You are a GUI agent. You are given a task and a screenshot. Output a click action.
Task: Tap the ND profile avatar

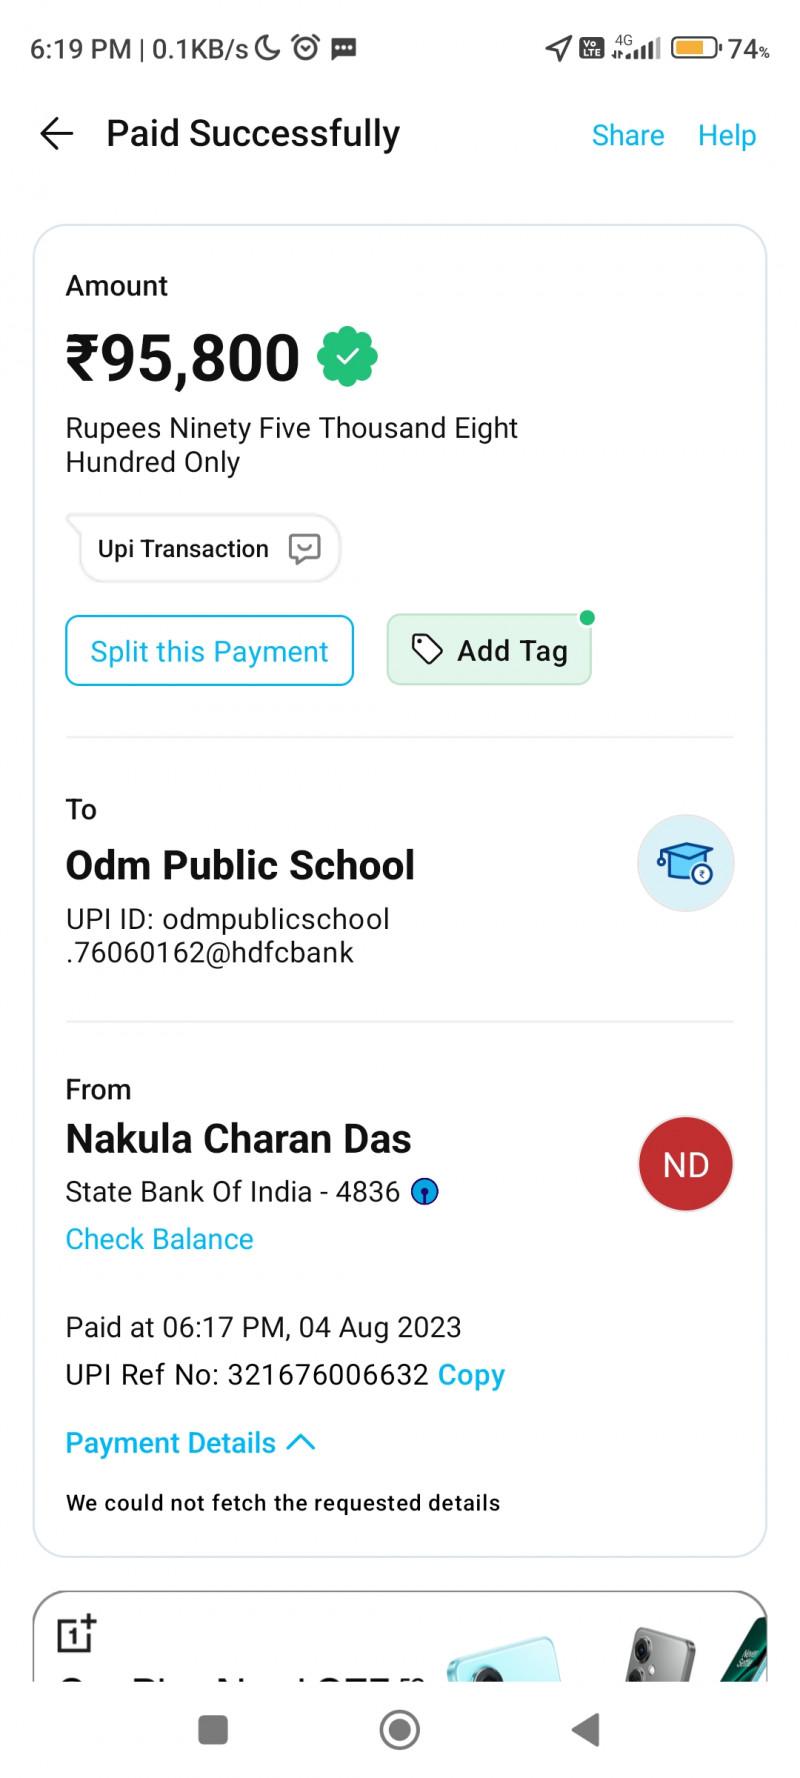click(685, 1164)
